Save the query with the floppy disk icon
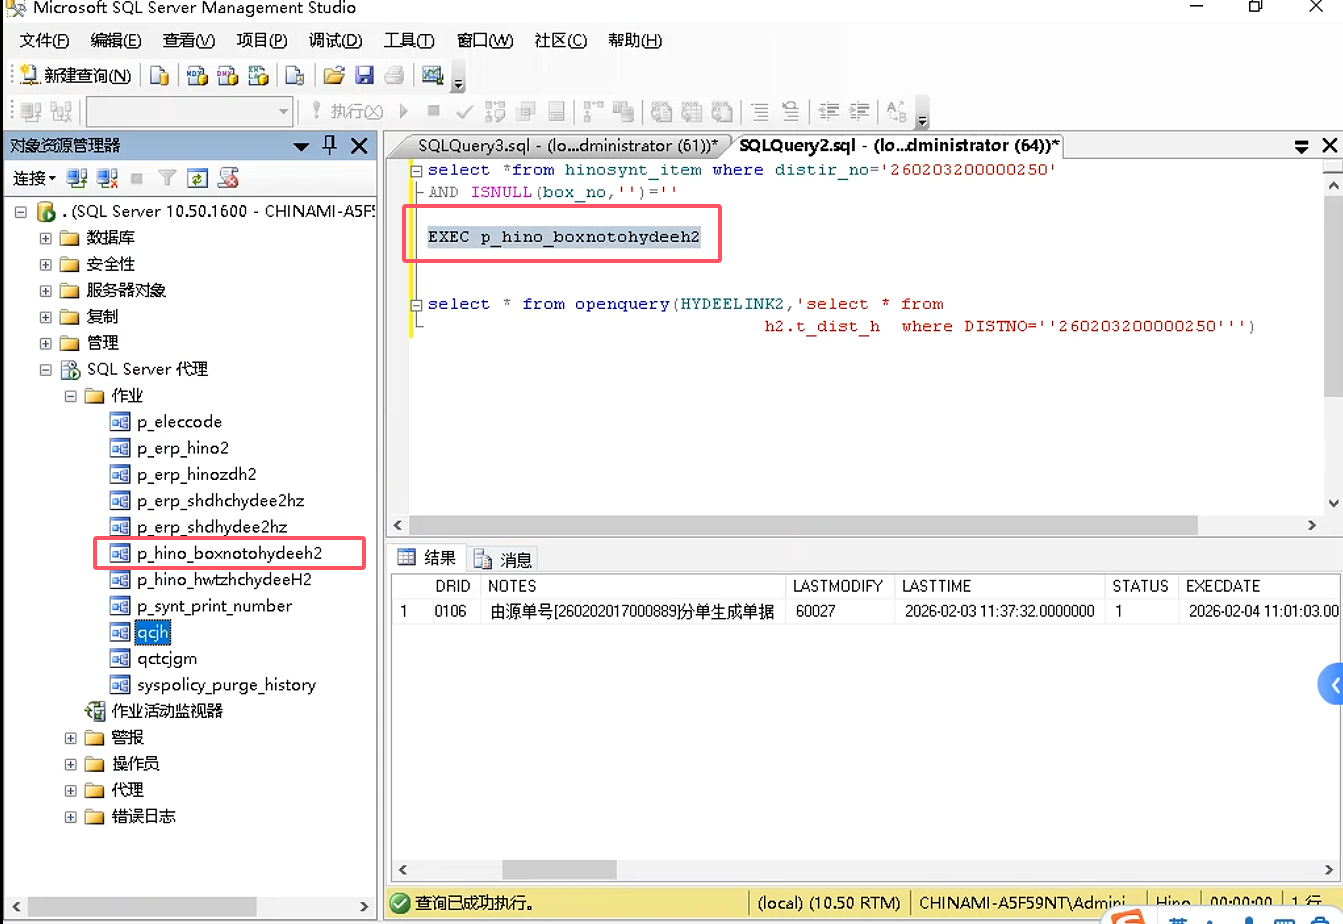Image resolution: width=1343 pixels, height=924 pixels. tap(364, 76)
